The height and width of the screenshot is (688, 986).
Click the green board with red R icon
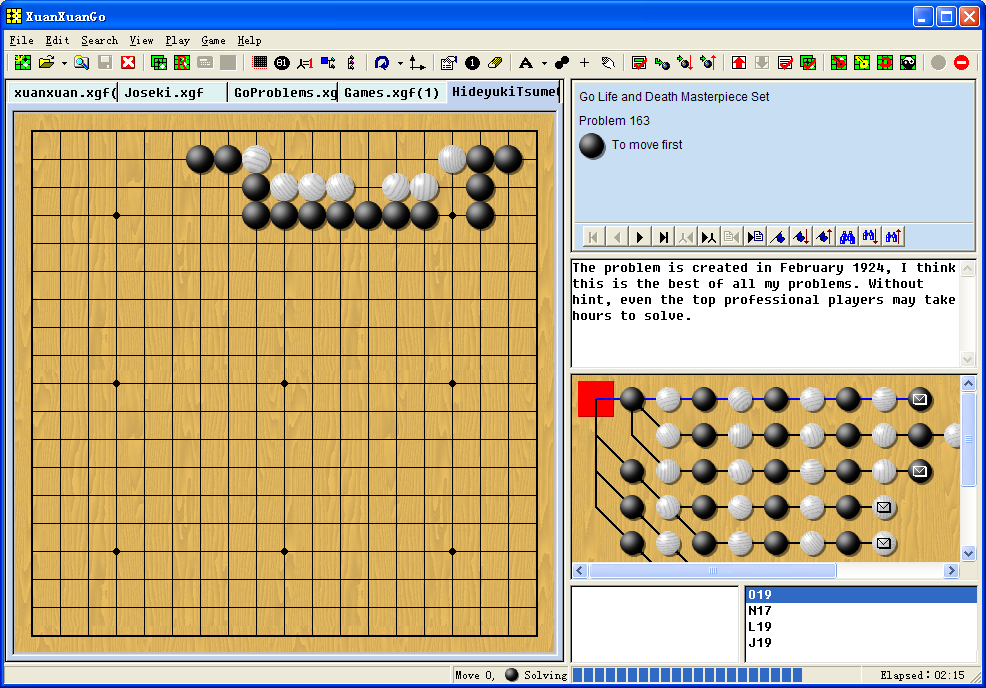tap(182, 62)
